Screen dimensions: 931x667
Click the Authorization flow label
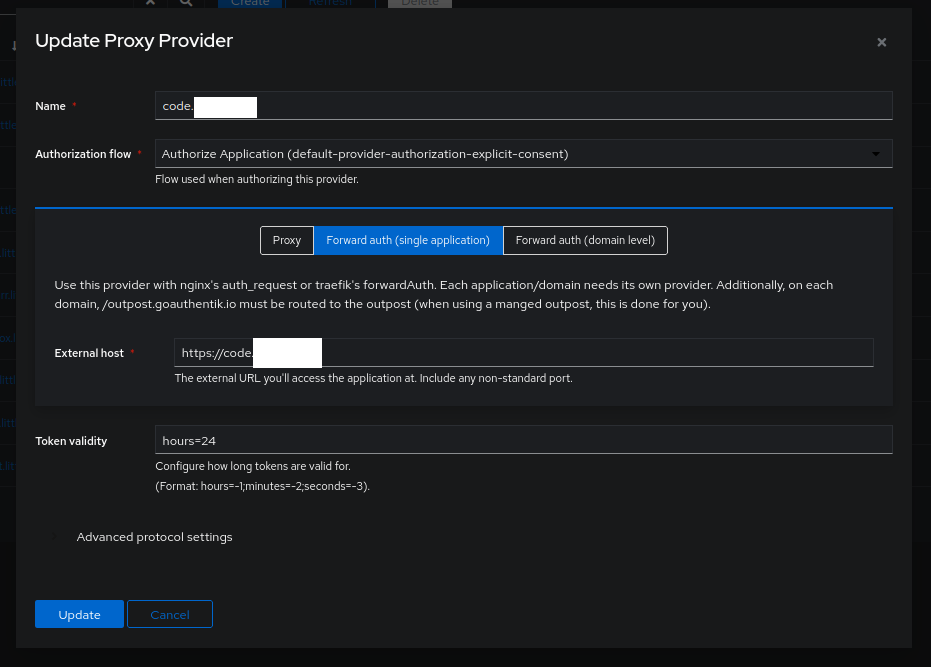[x=83, y=154]
